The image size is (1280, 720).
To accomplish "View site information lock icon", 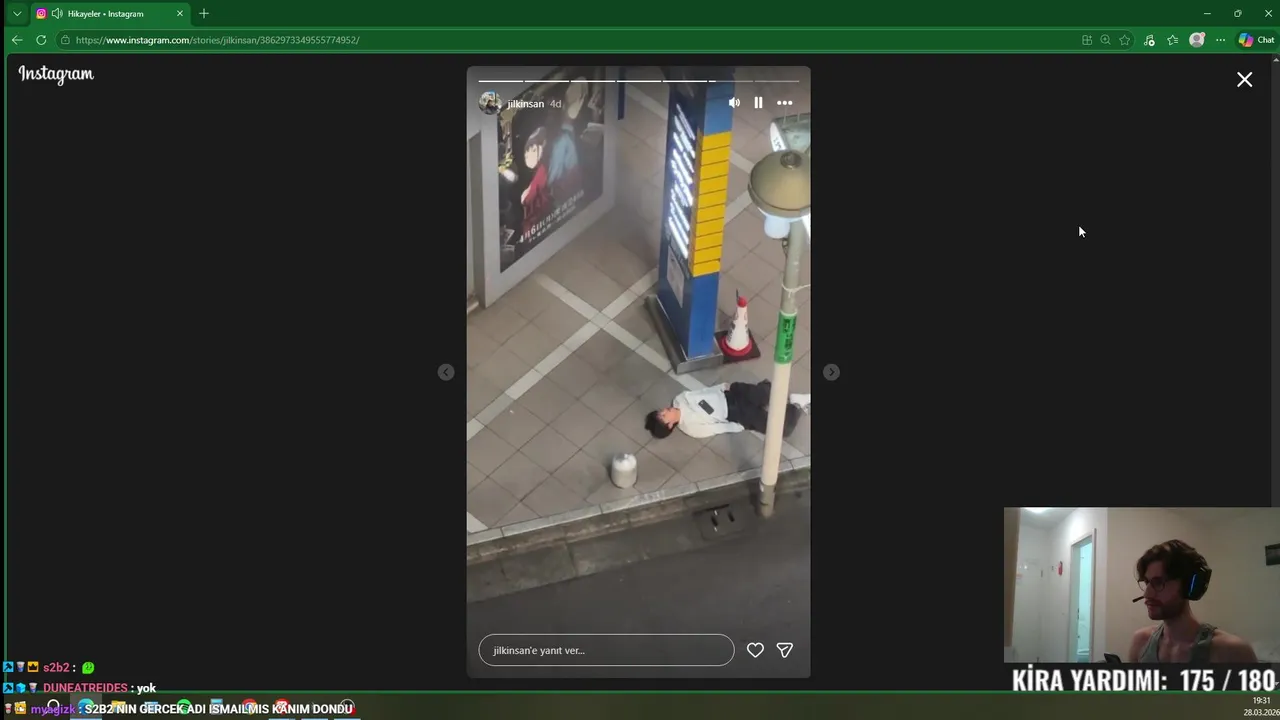I will coord(65,40).
